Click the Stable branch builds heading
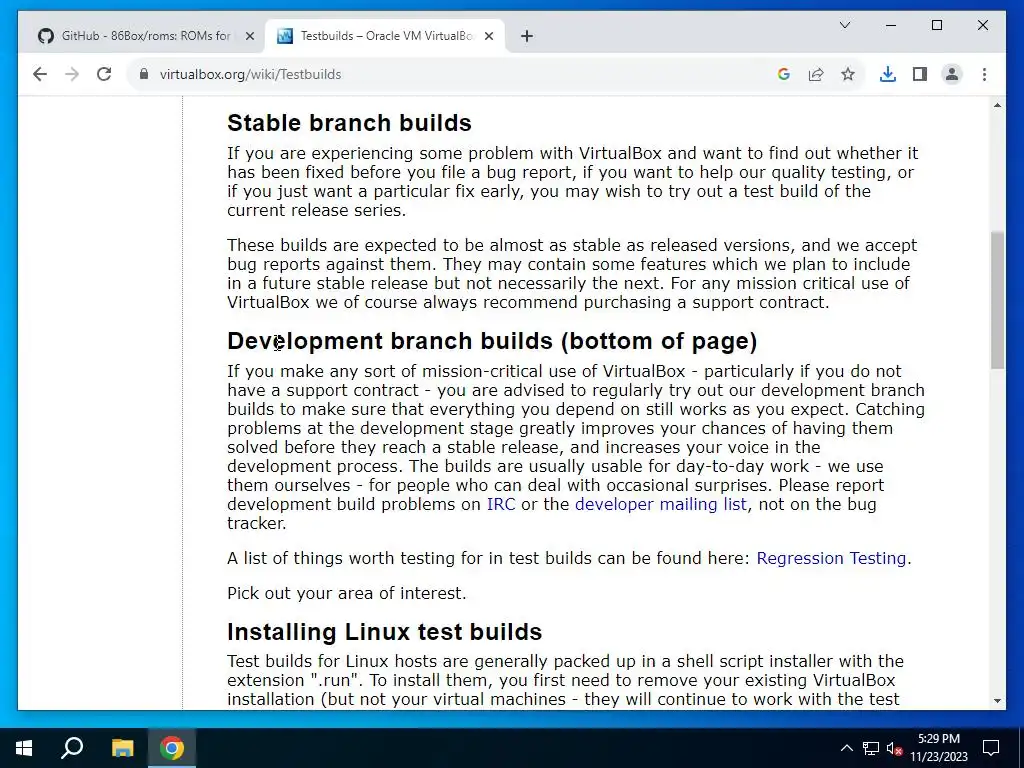1024x768 pixels. tap(349, 123)
